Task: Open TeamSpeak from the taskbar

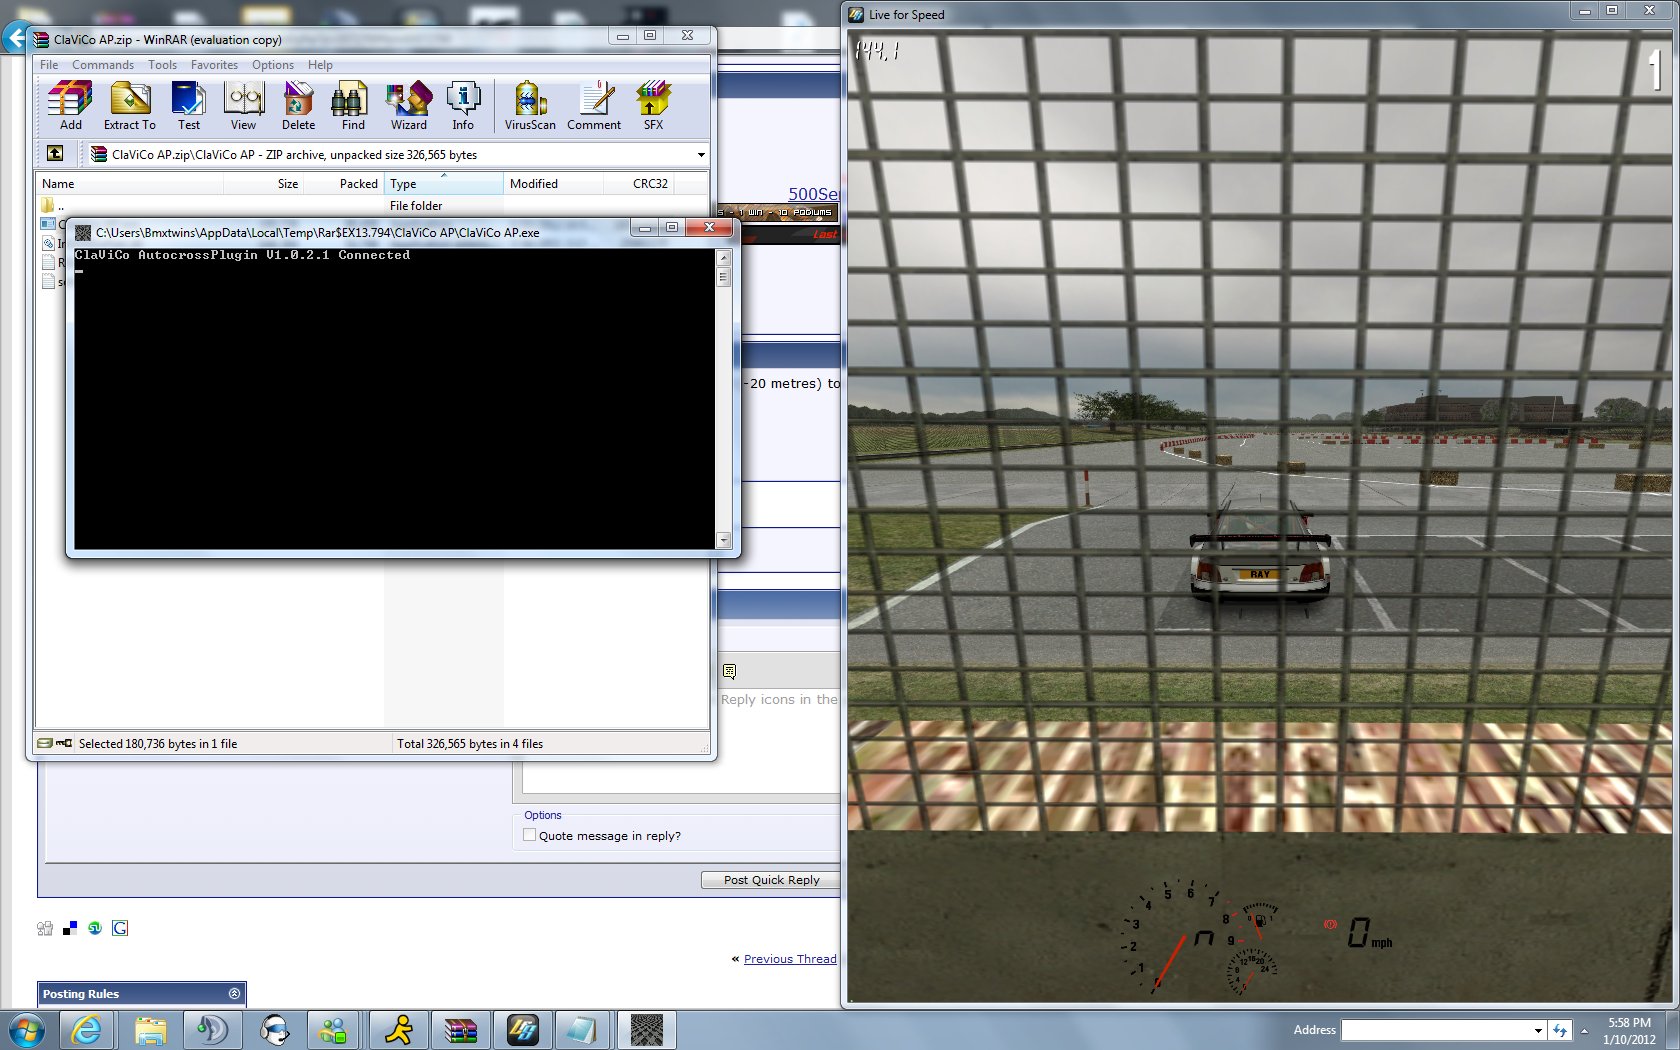Action: [x=212, y=1030]
